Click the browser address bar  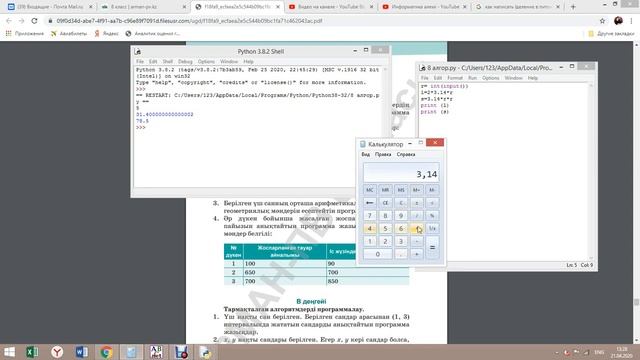[318, 21]
